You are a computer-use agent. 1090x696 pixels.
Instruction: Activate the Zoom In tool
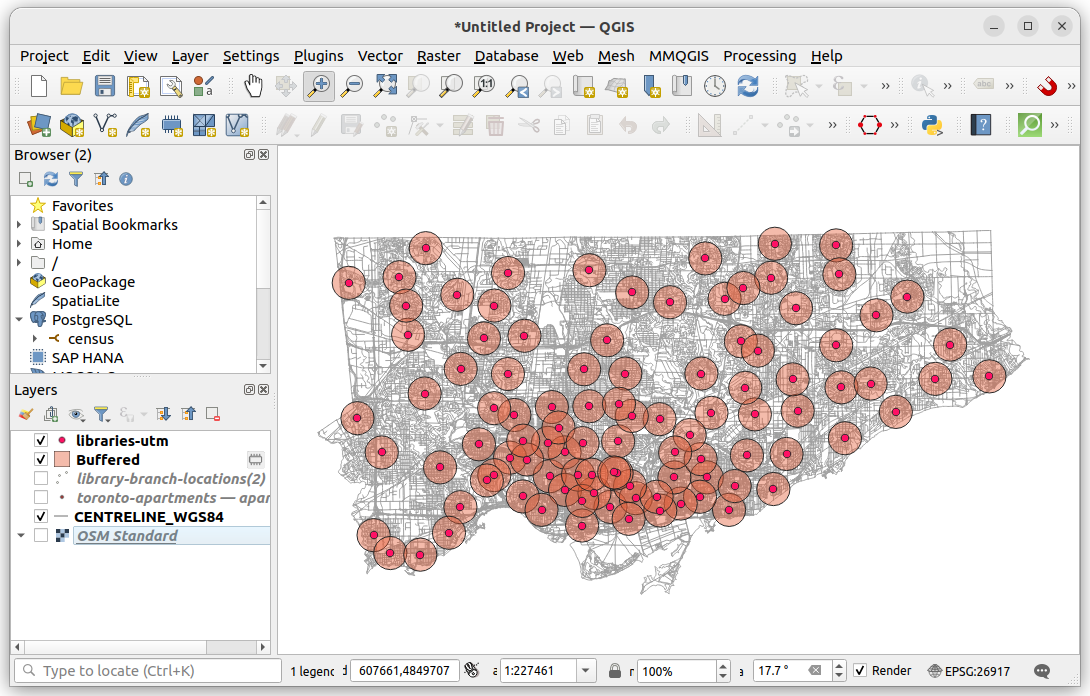(318, 87)
